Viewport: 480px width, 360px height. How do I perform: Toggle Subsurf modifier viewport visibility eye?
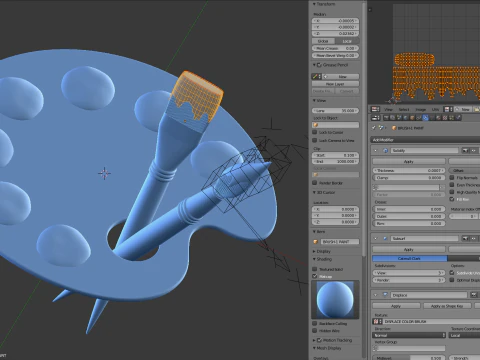[474, 239]
